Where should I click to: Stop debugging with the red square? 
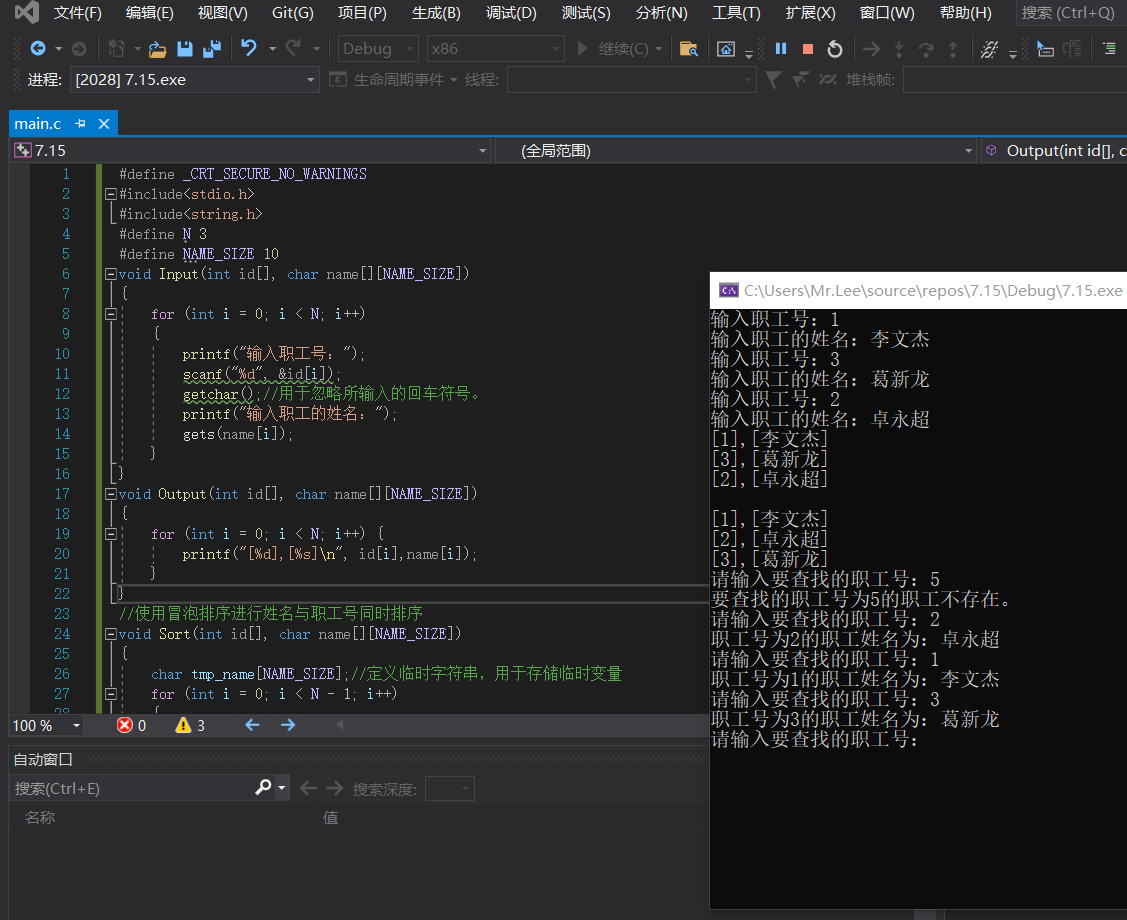point(808,48)
